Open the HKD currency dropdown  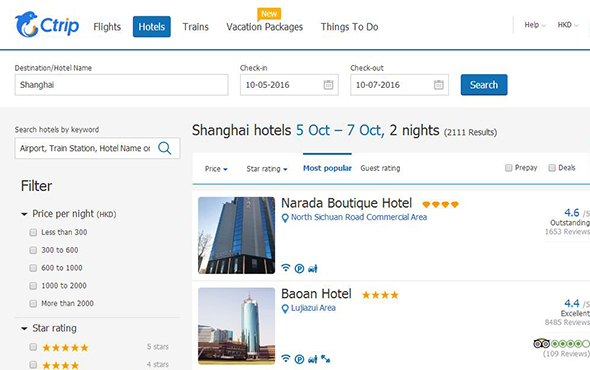coord(567,25)
